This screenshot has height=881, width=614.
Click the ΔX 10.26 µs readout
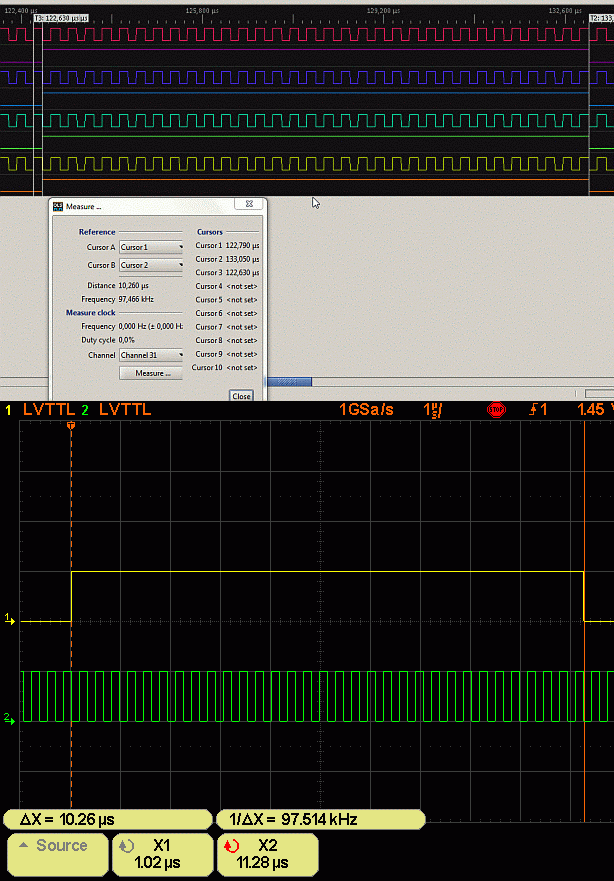point(108,819)
